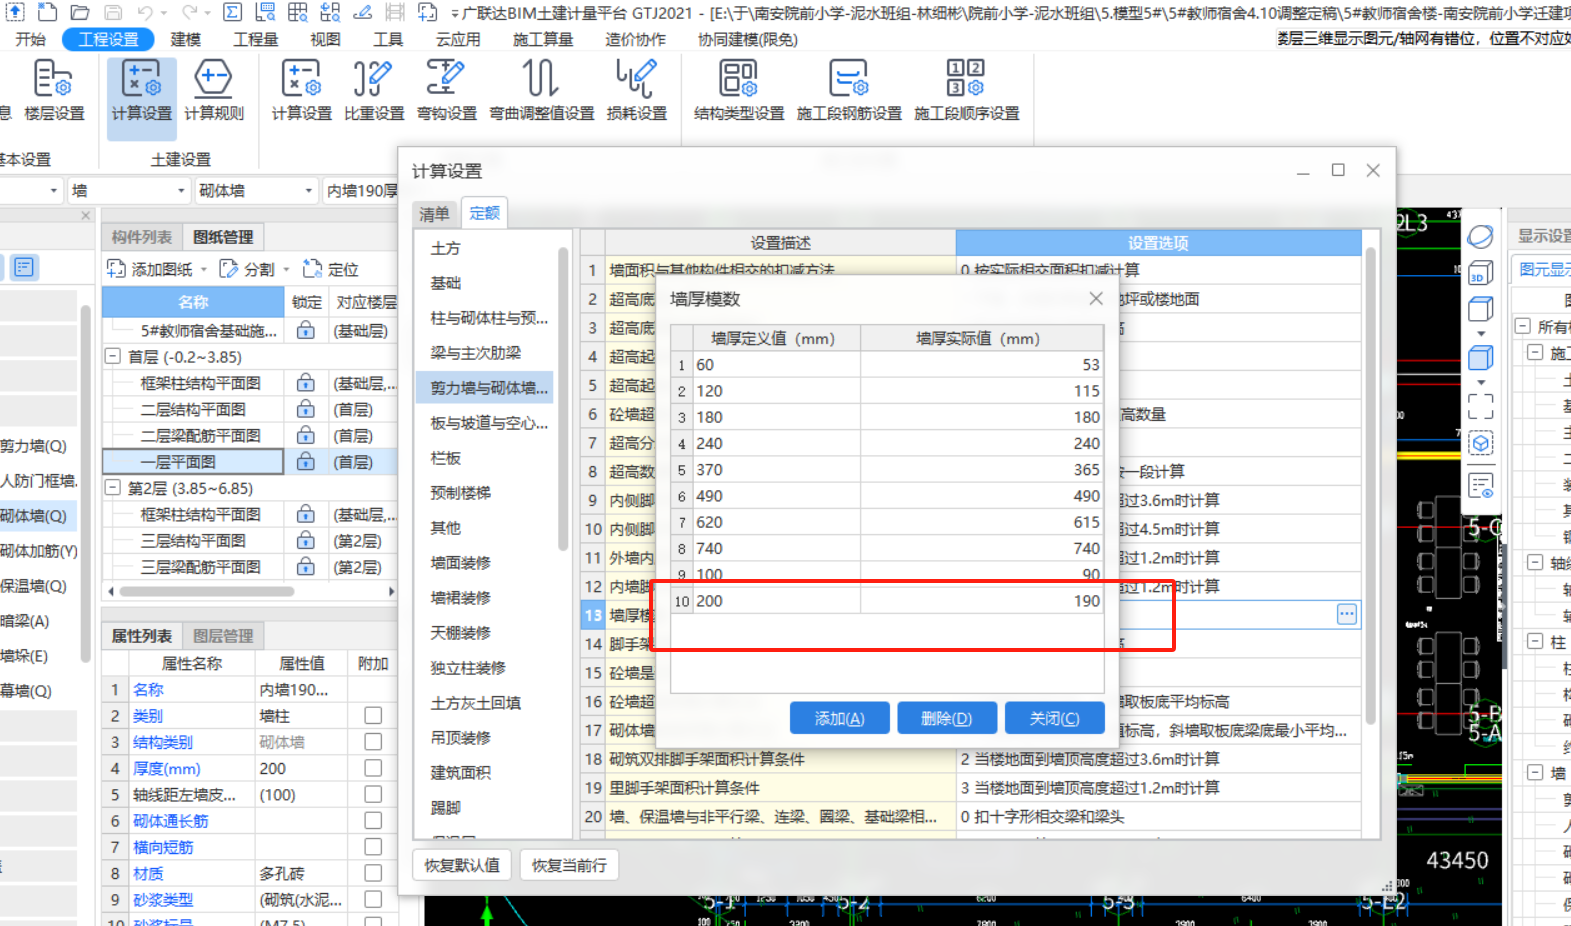Click the display settings list-eye icon

pyautogui.click(x=1481, y=486)
